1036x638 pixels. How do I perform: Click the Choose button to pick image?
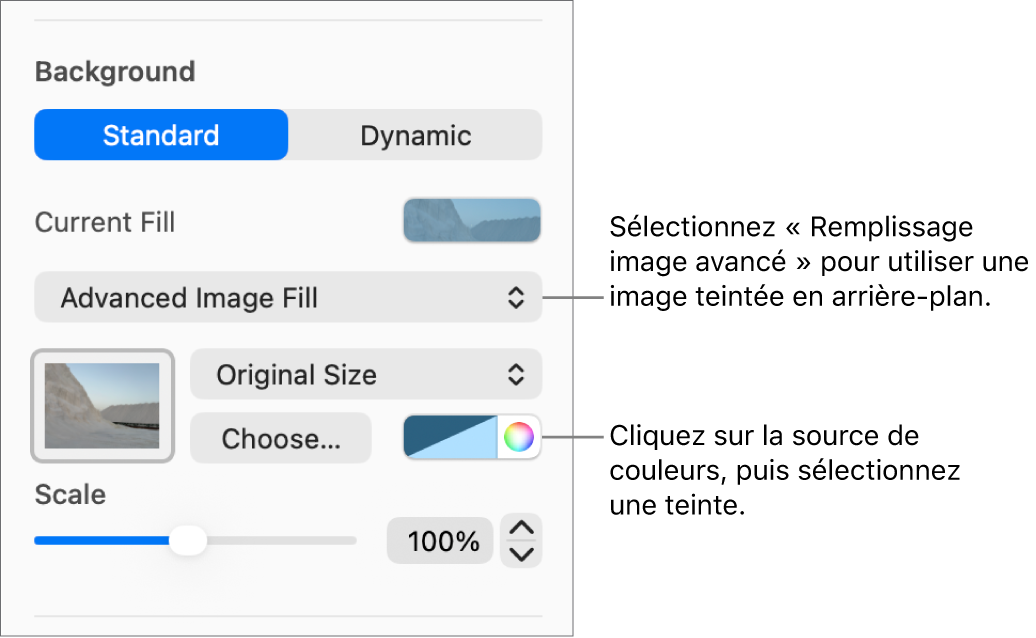[280, 437]
